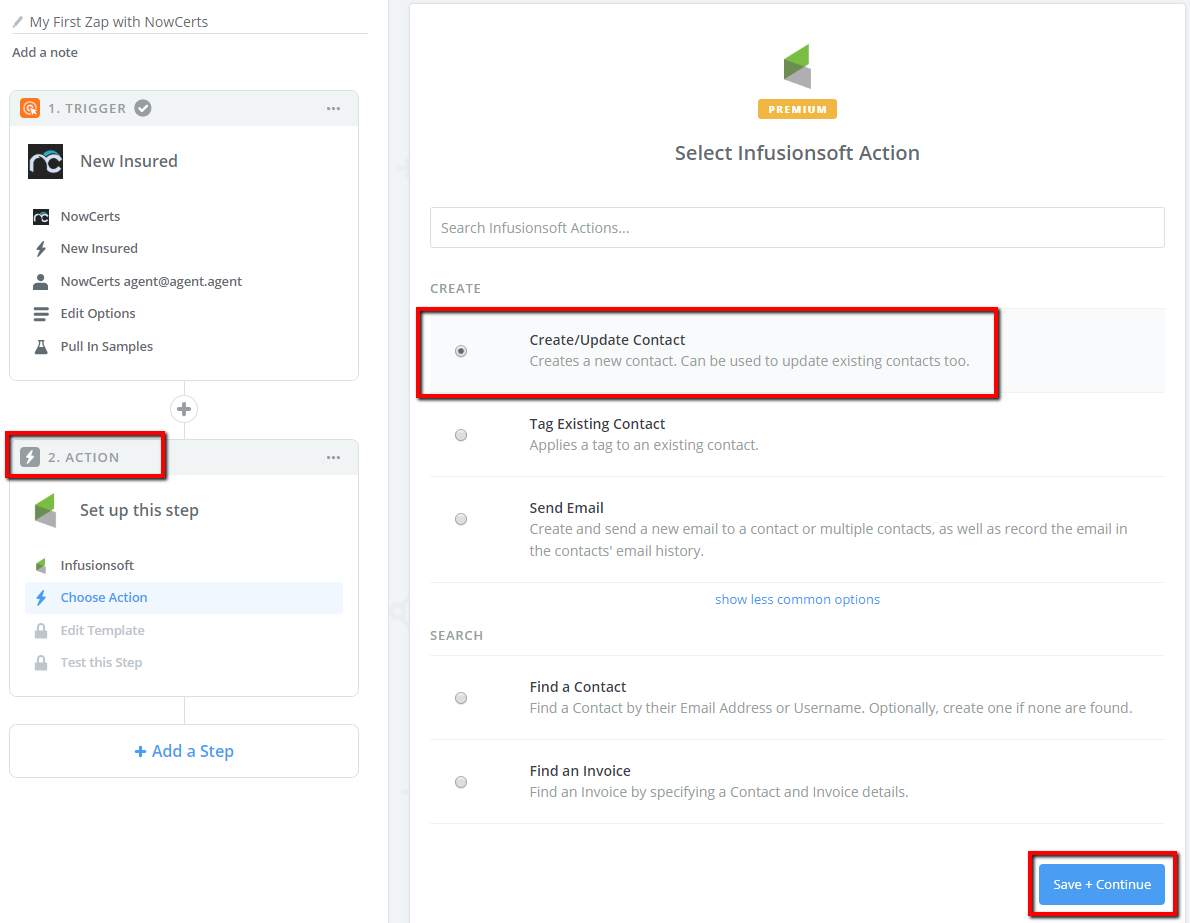Click the Zap title My First Zap with NowCerts
The width and height of the screenshot is (1190, 923).
click(x=118, y=22)
